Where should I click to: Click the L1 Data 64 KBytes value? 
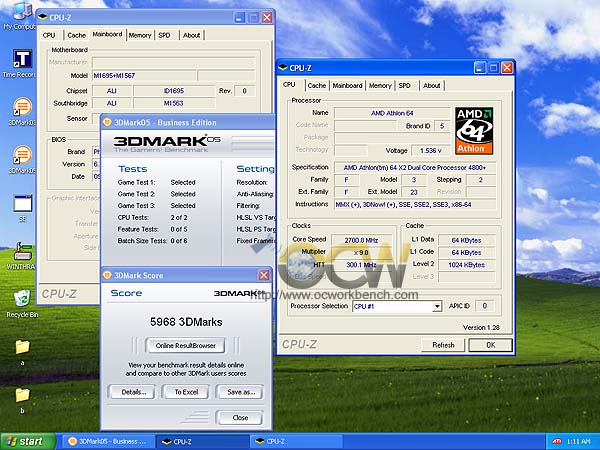(467, 240)
